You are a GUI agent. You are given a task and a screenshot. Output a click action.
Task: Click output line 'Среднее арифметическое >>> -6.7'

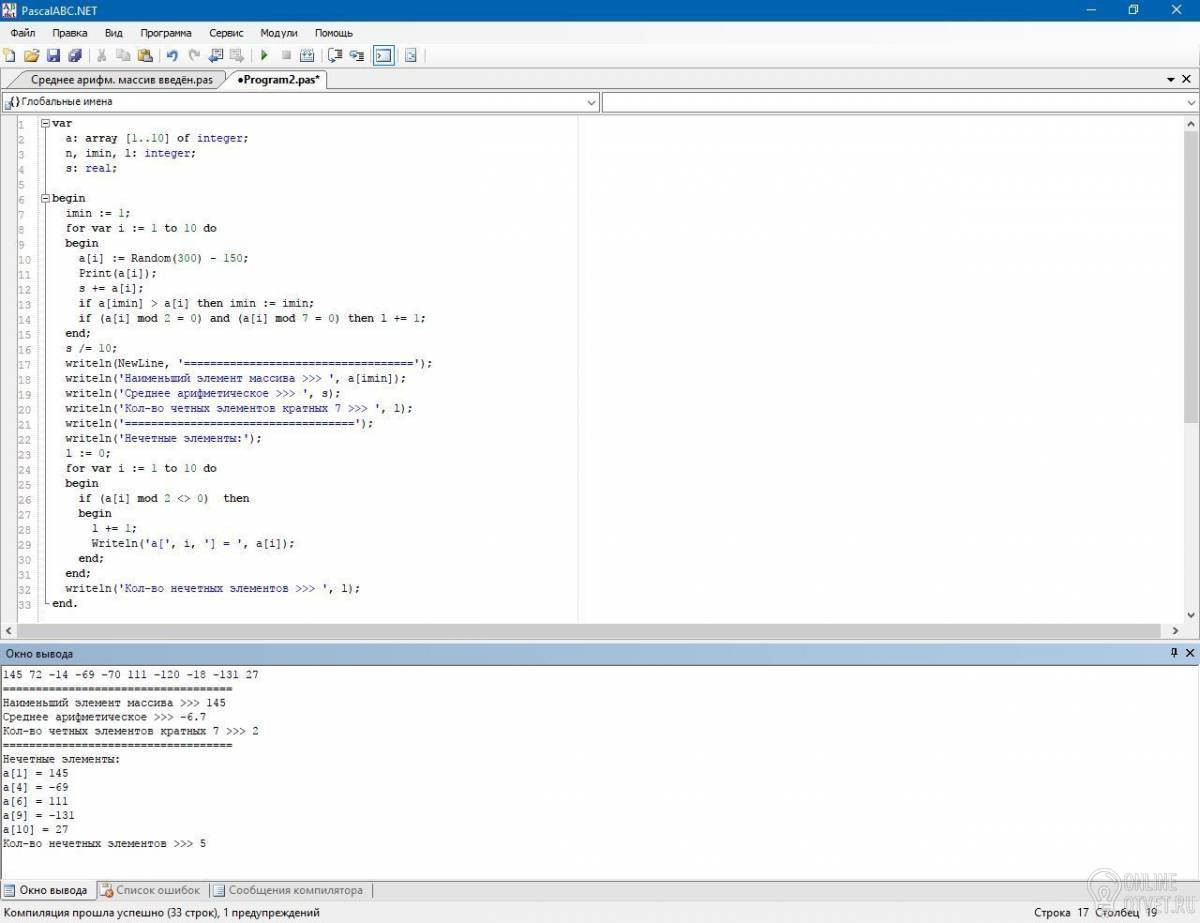pyautogui.click(x=104, y=717)
